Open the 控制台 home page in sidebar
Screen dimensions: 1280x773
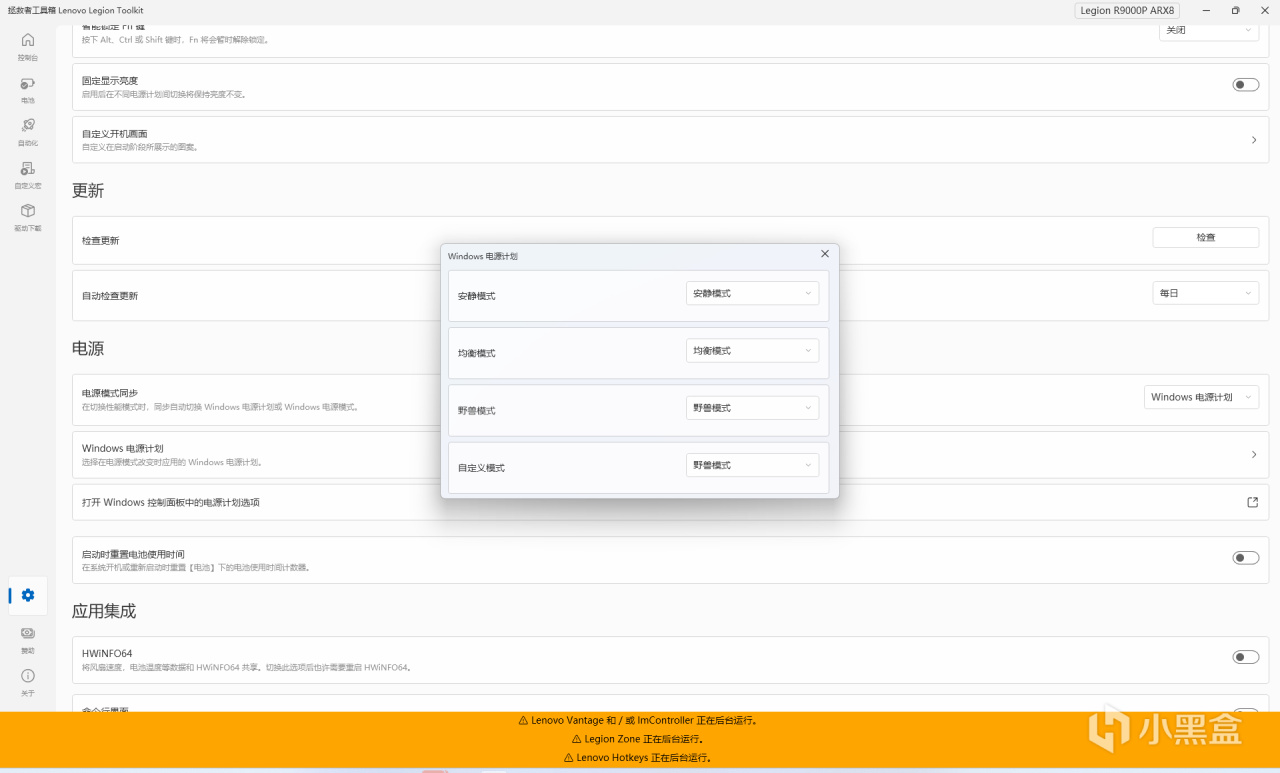tap(28, 46)
